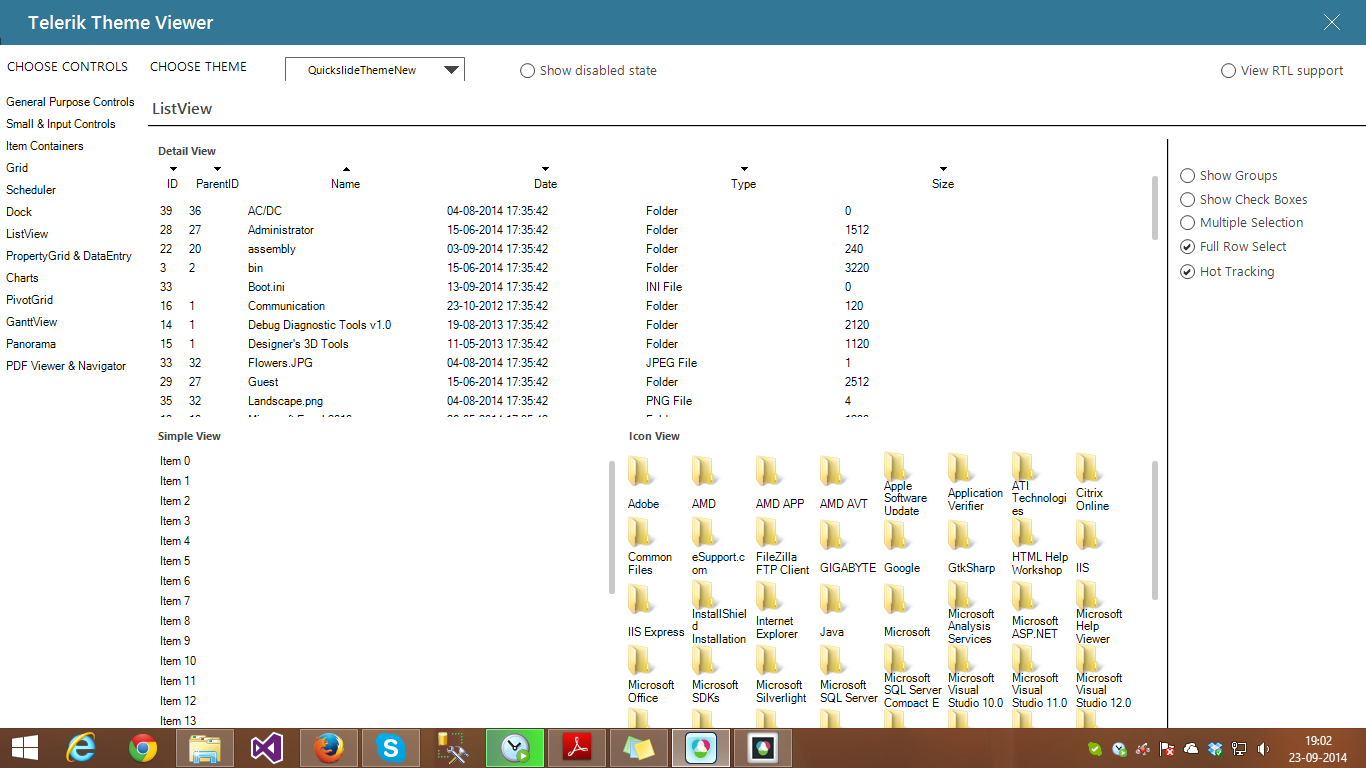Select the Microsoft ASP.NET folder icon

point(1025,597)
